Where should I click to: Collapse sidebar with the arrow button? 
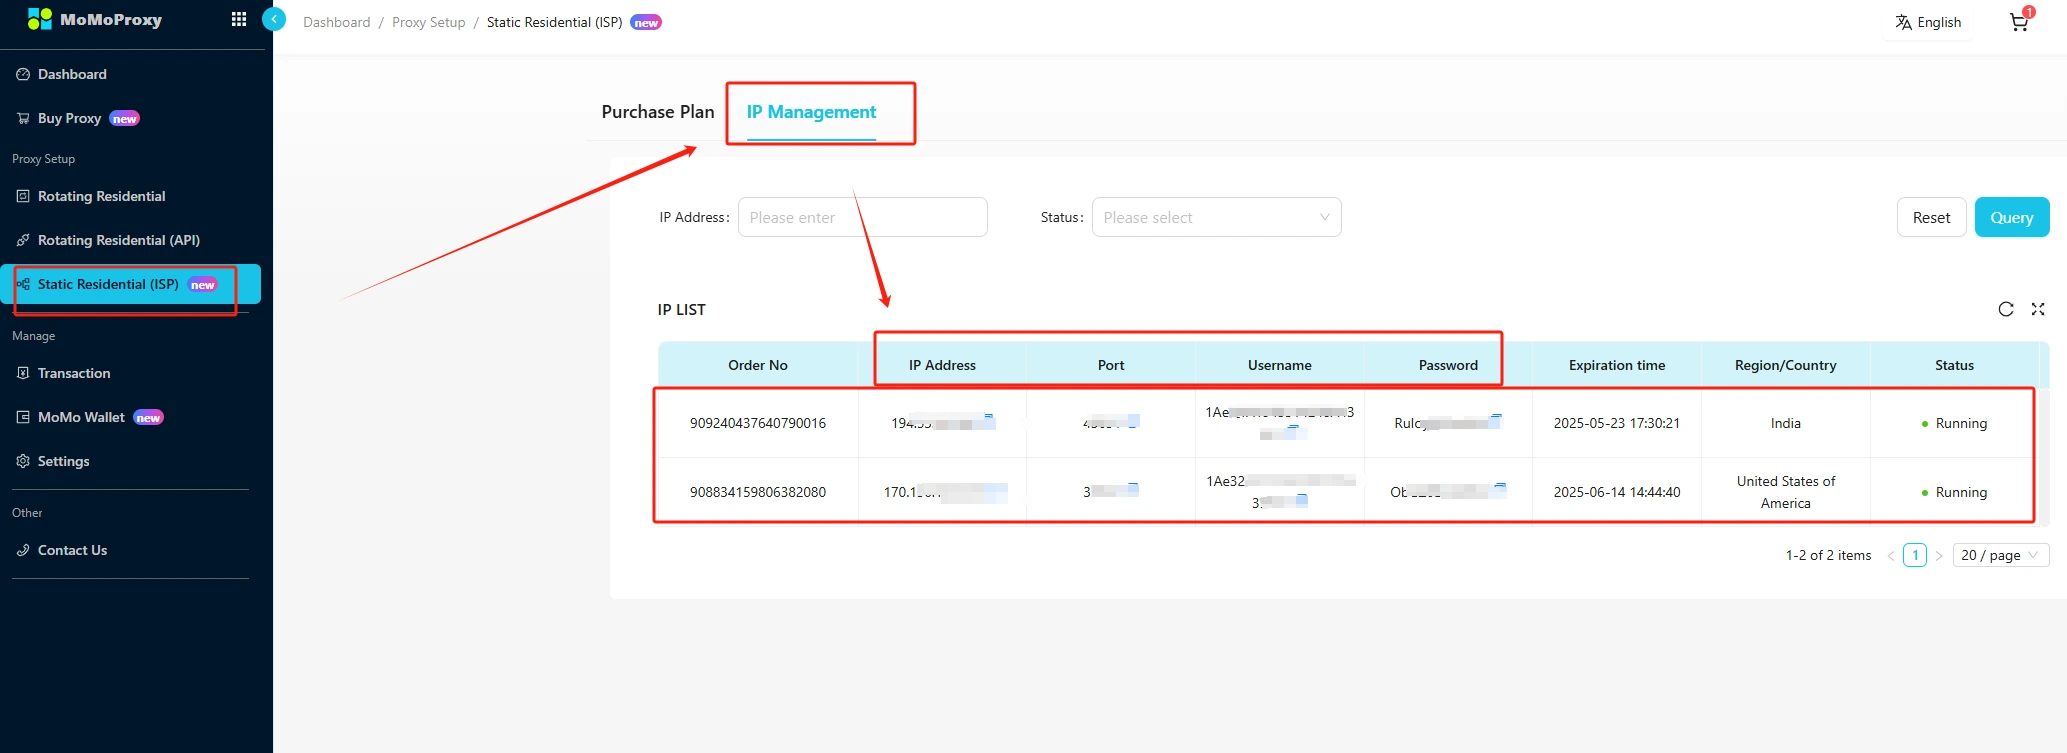tap(274, 19)
